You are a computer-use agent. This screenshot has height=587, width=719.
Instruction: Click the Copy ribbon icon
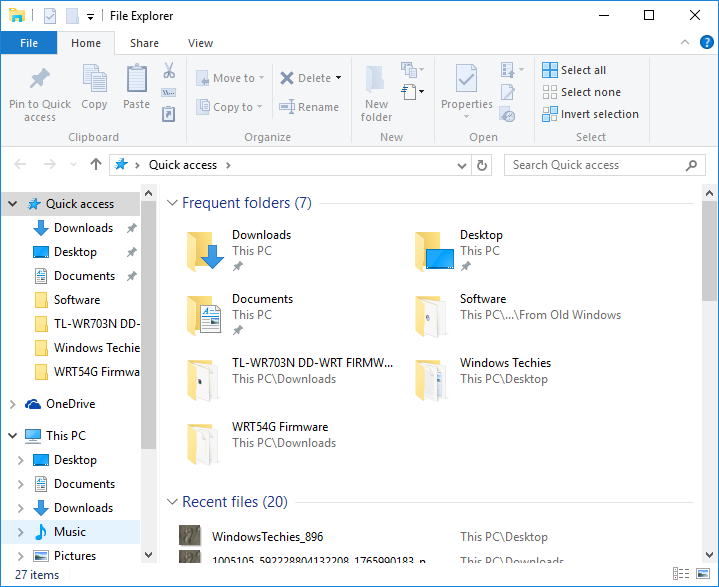point(94,78)
